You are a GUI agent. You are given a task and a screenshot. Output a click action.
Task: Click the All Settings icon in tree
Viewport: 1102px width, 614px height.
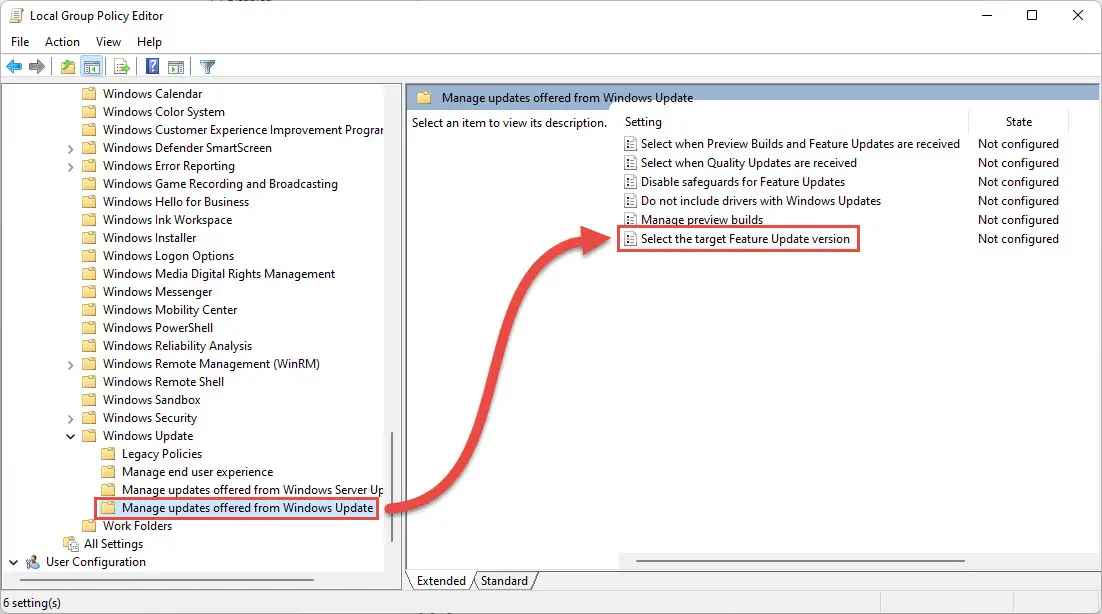[x=71, y=544]
